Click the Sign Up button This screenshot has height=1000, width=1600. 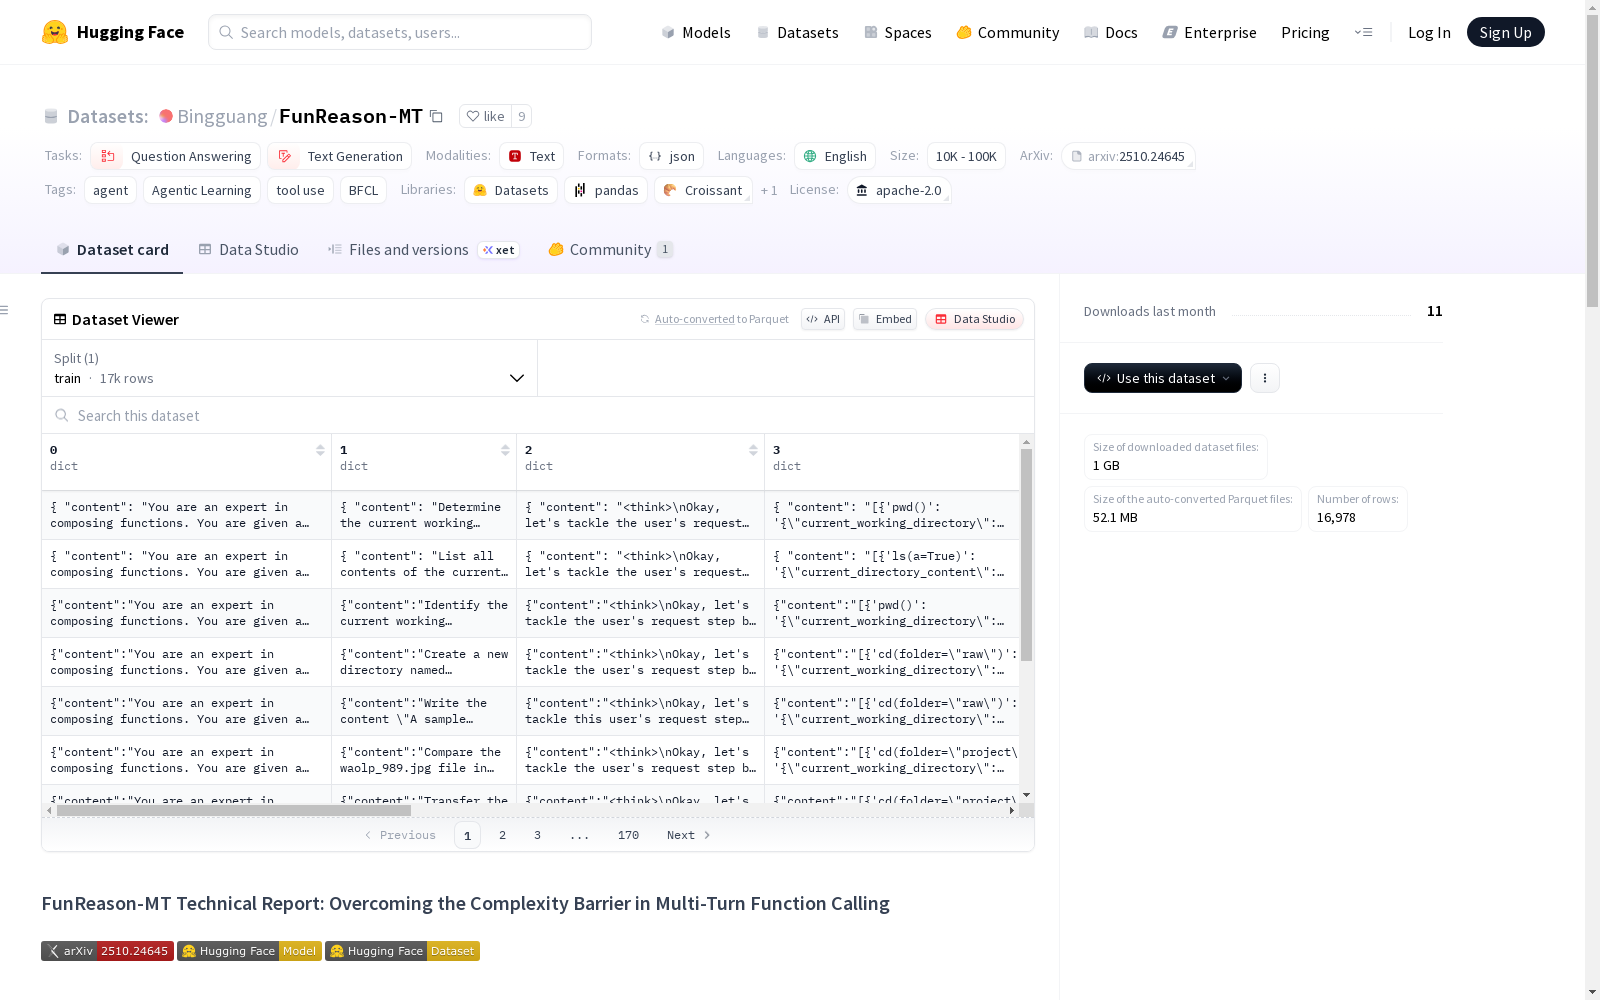pos(1505,32)
